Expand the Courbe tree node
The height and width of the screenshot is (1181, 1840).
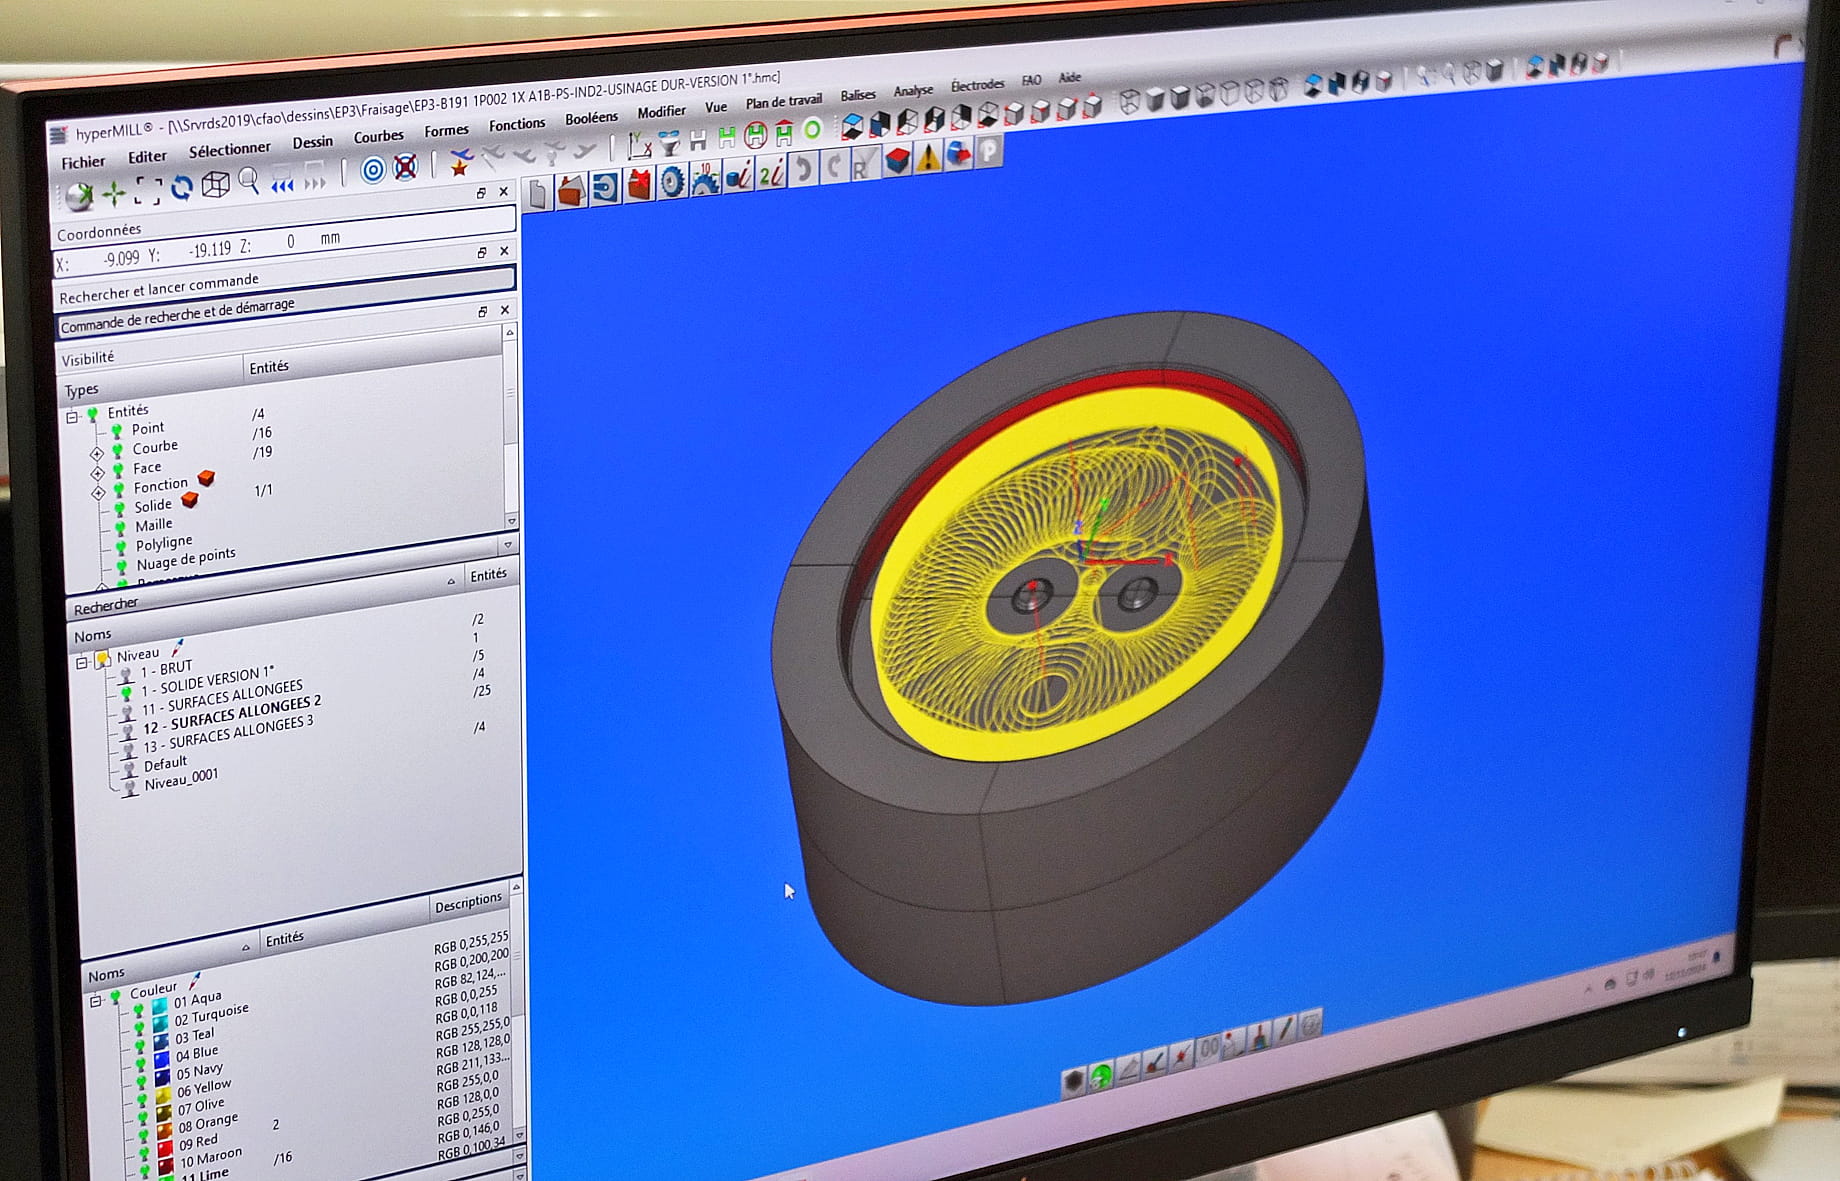[97, 453]
